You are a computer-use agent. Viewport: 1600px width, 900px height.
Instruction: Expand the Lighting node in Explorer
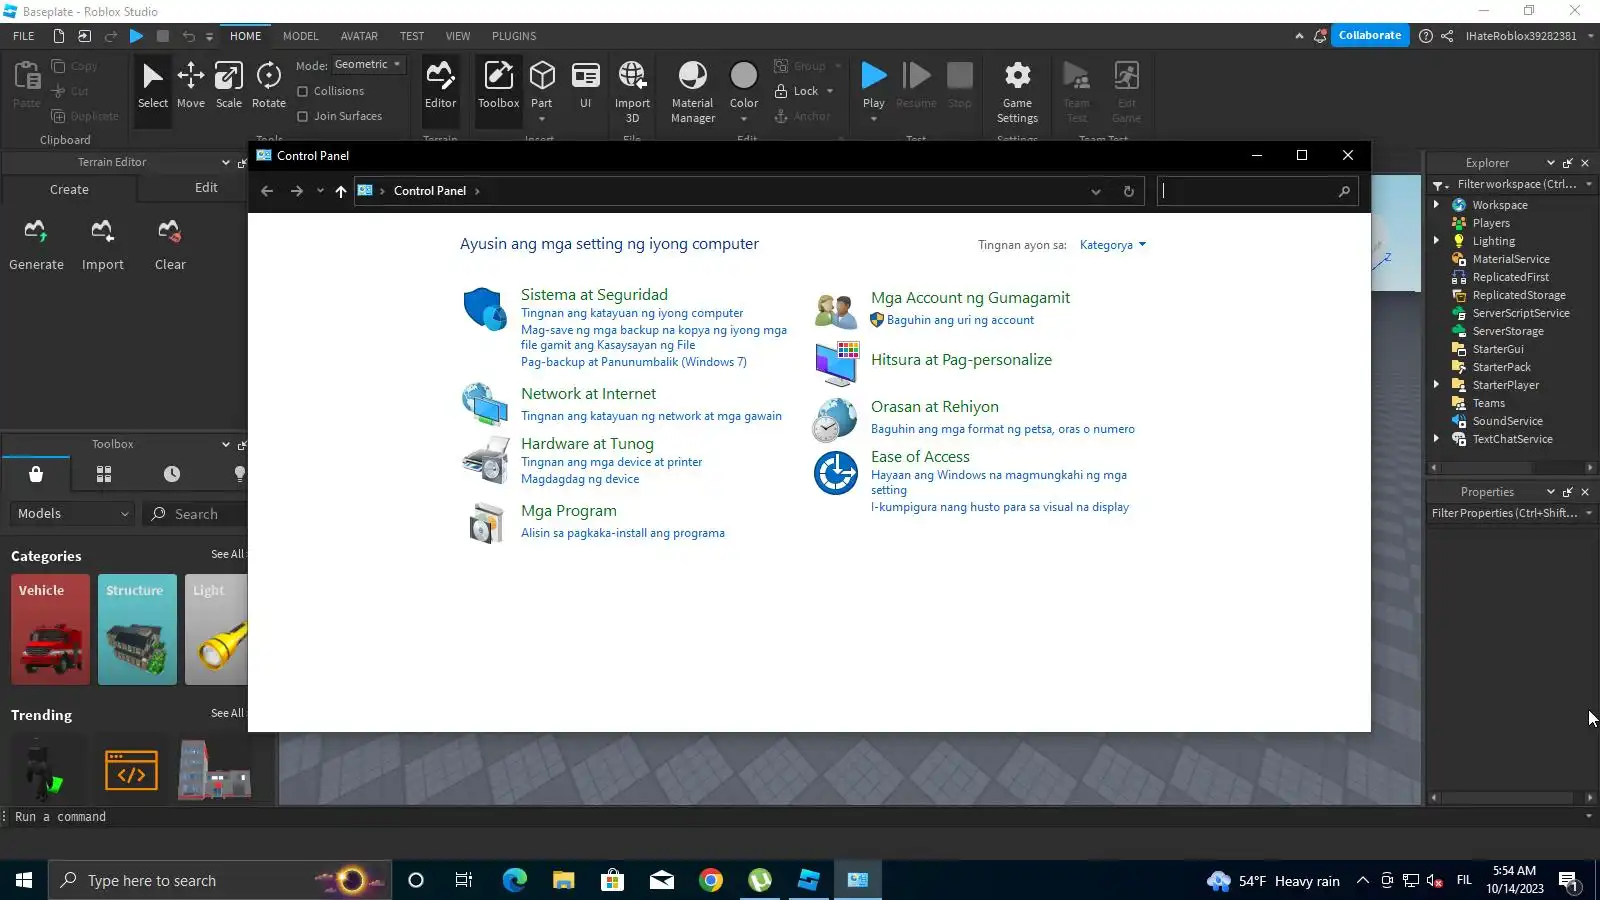coord(1437,241)
